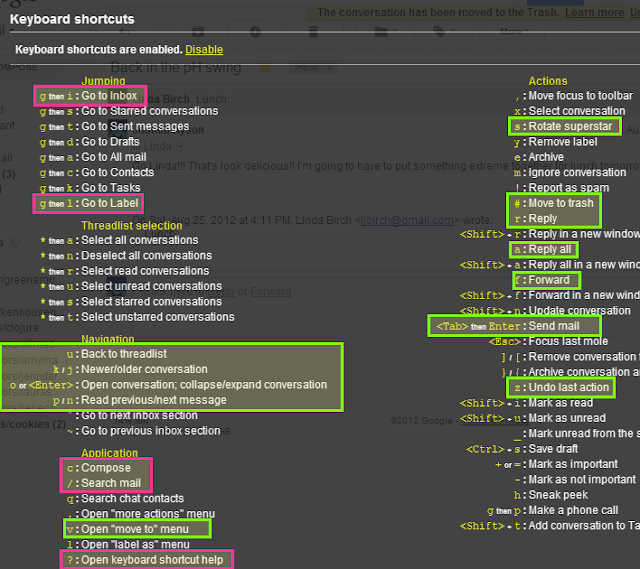The image size is (640, 569).
Task: Click the 'Move to trash' entry
Action: 554,203
